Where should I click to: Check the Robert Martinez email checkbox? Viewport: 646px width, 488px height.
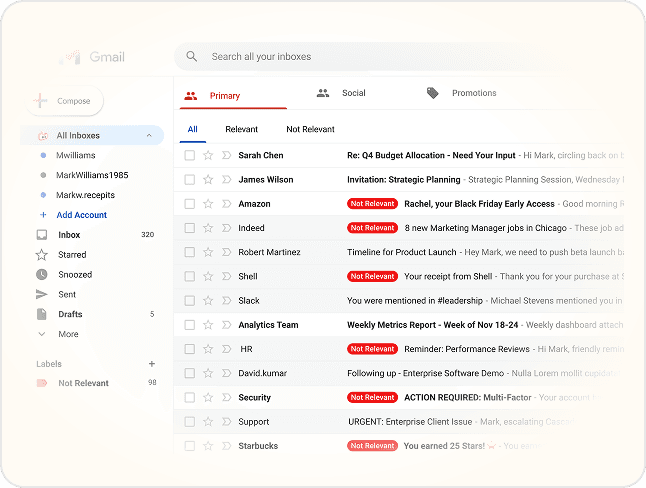[190, 252]
